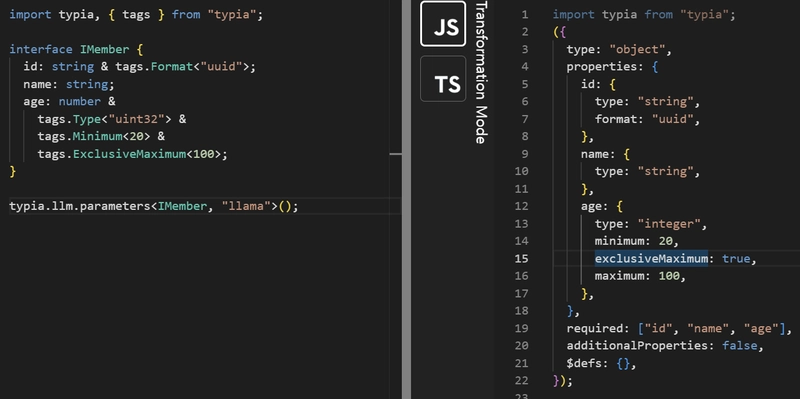Screen dimensions: 800x399
Task: Click line number 1 in output gutter
Action: [x=525, y=15]
